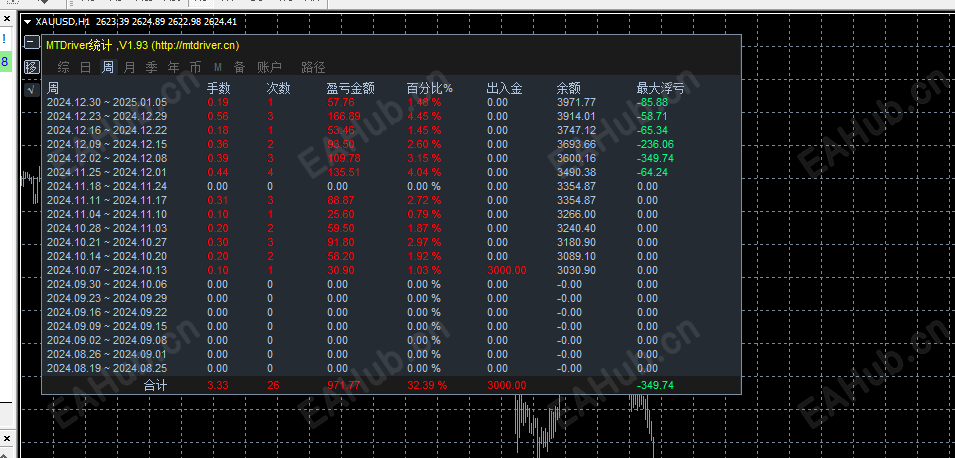Switch to the 币 currency tab

(195, 67)
